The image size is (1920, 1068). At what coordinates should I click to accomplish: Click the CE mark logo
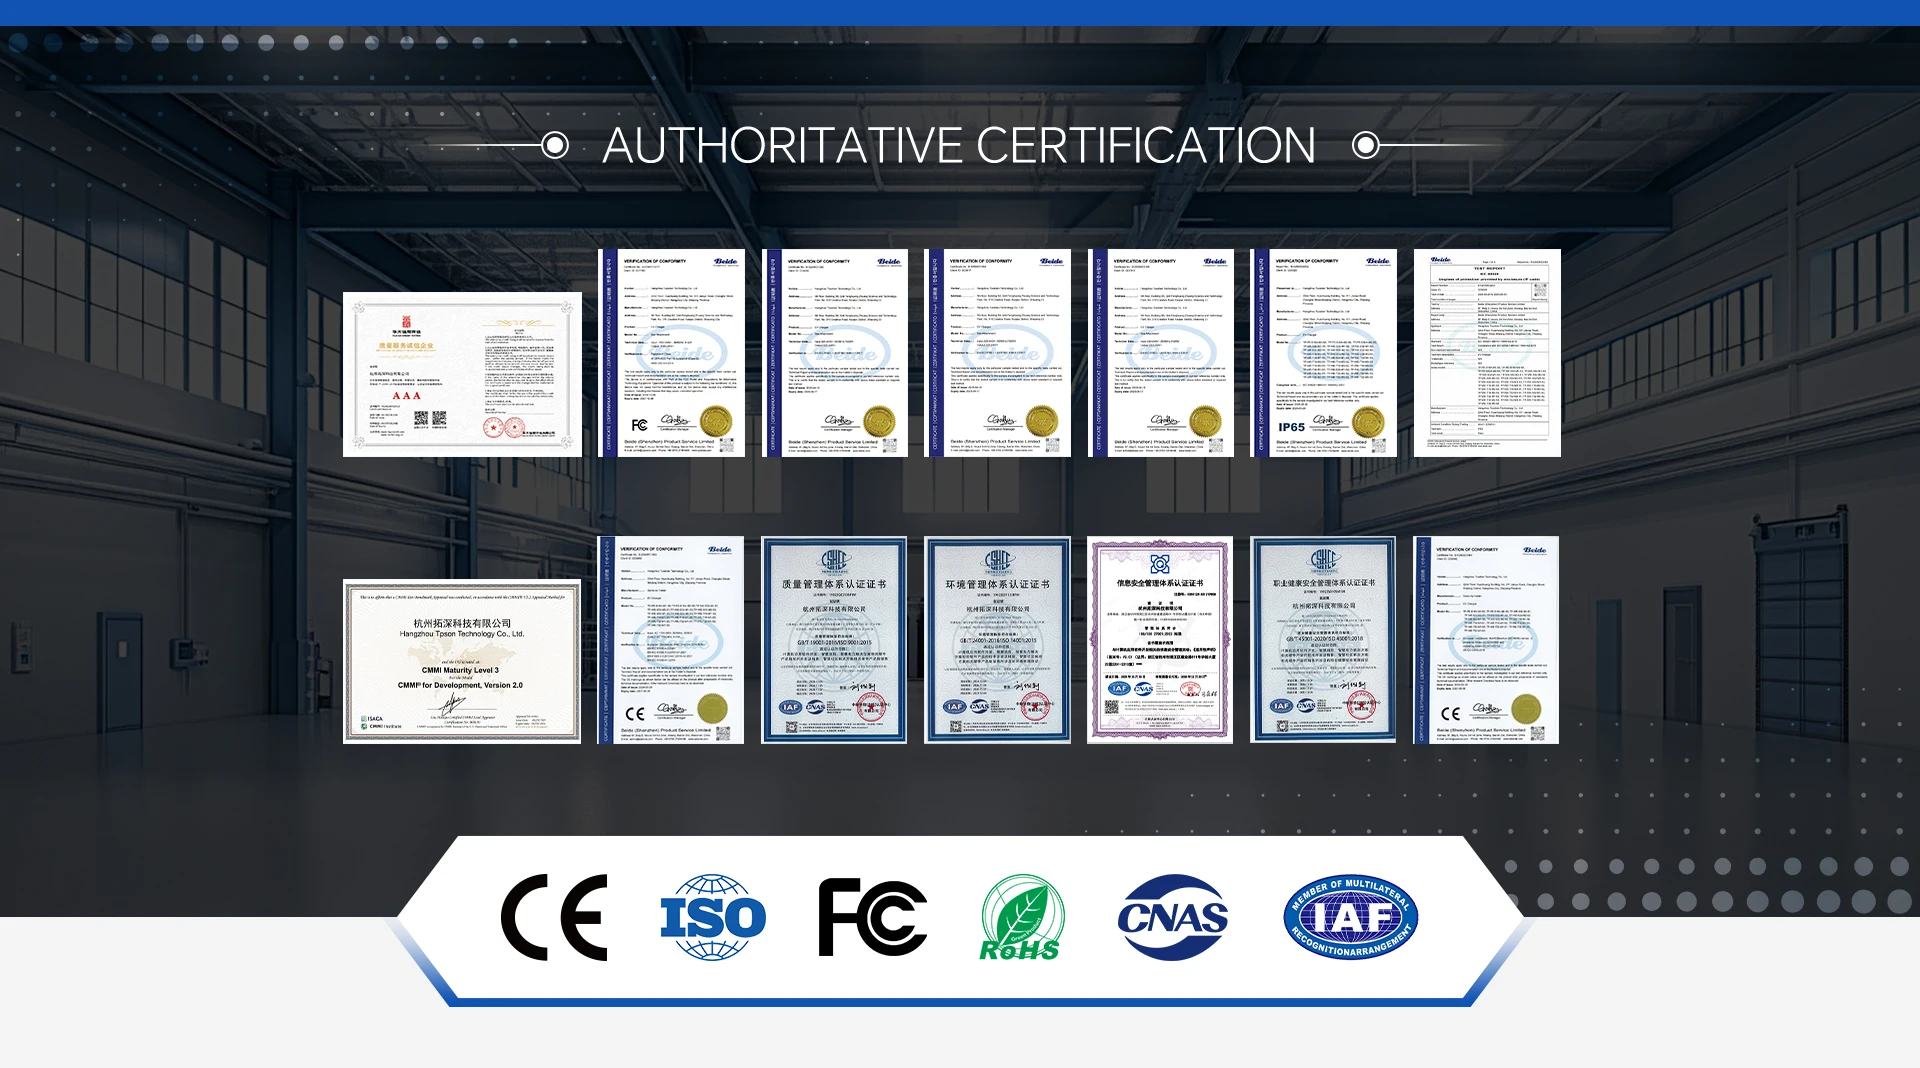pos(554,918)
